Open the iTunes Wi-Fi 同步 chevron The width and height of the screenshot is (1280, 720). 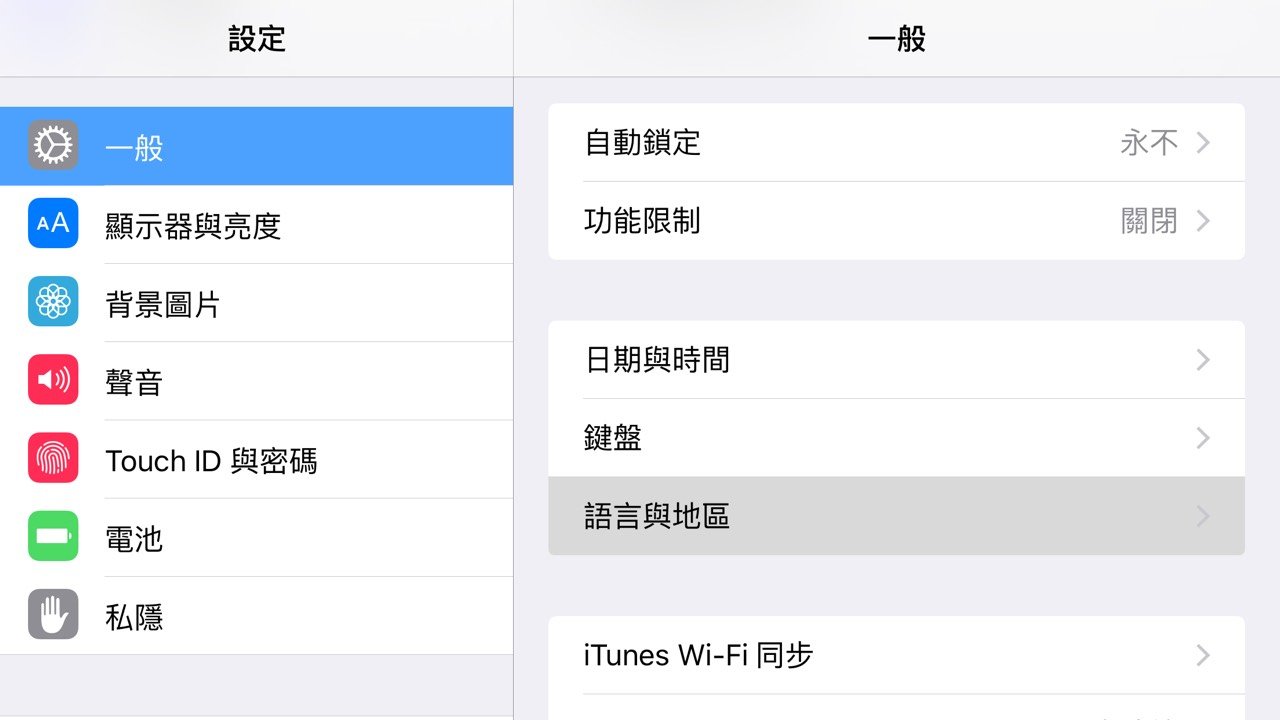pyautogui.click(x=1203, y=656)
